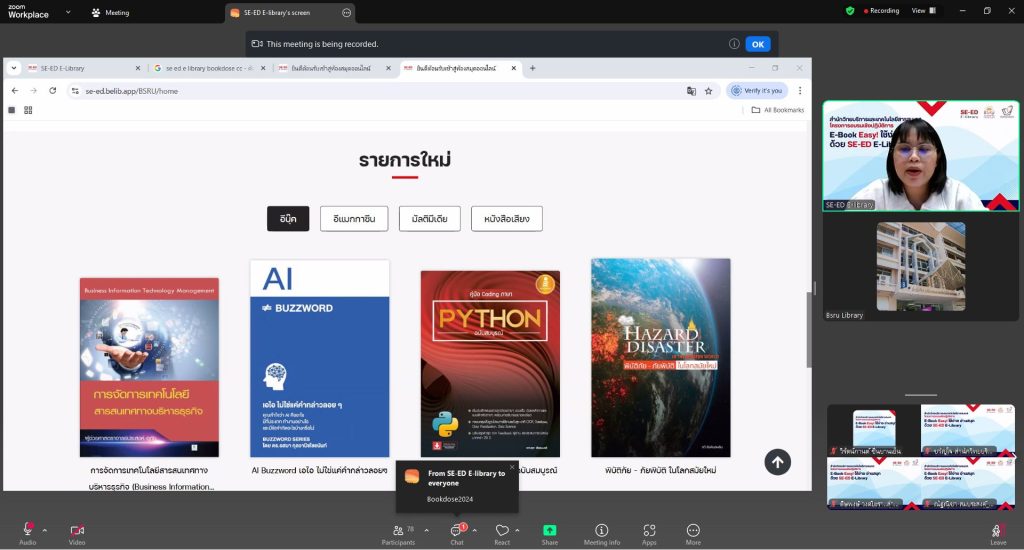The image size is (1024, 550).
Task: Click the Verify it's you button
Action: [x=757, y=91]
